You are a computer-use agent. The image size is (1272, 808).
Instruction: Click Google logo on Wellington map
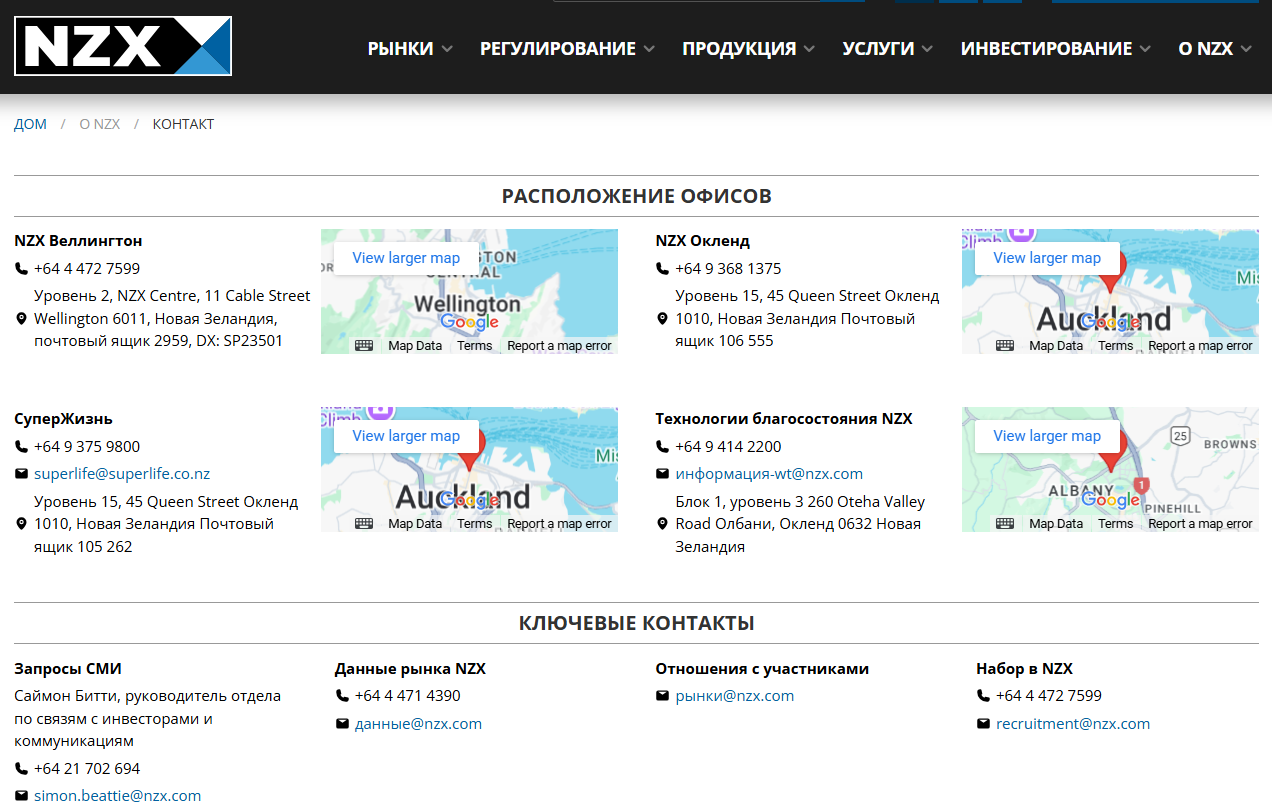click(469, 323)
